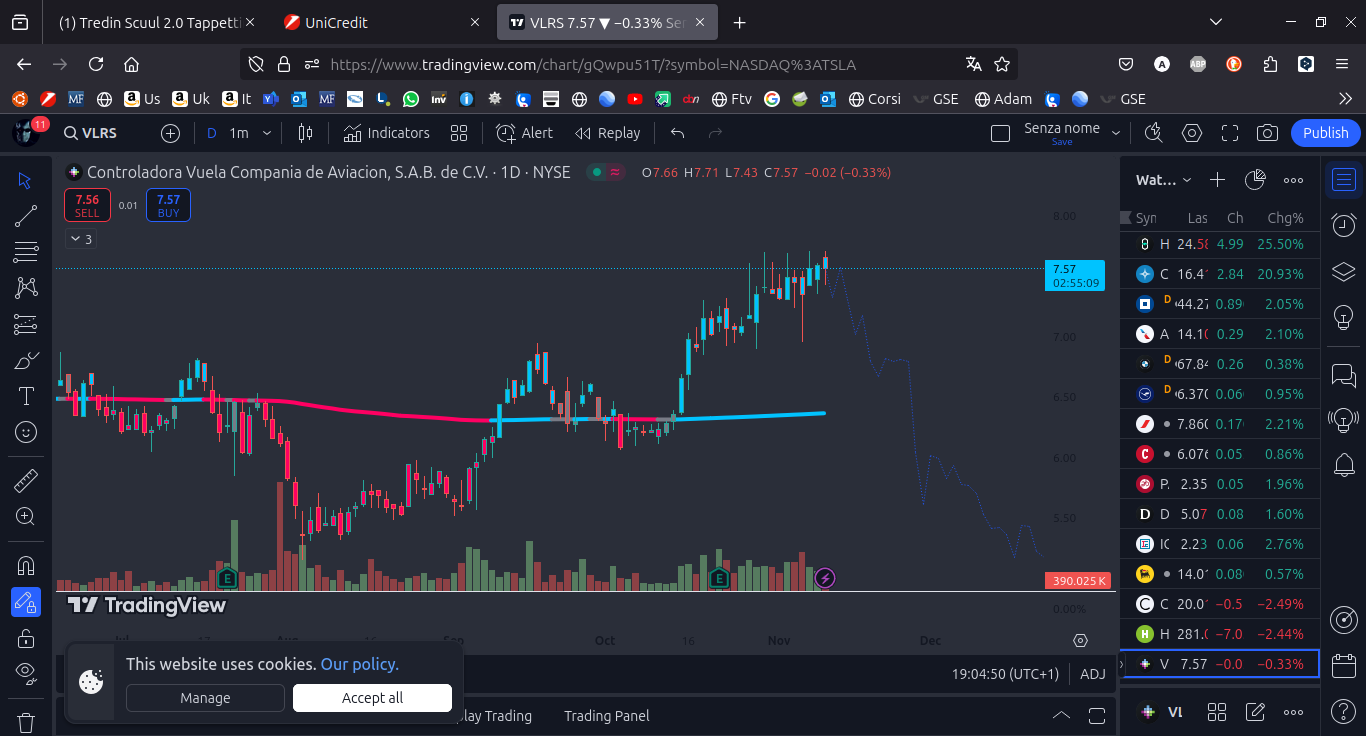
Task: Open the forecasting and measurement tools
Action: (x=26, y=324)
